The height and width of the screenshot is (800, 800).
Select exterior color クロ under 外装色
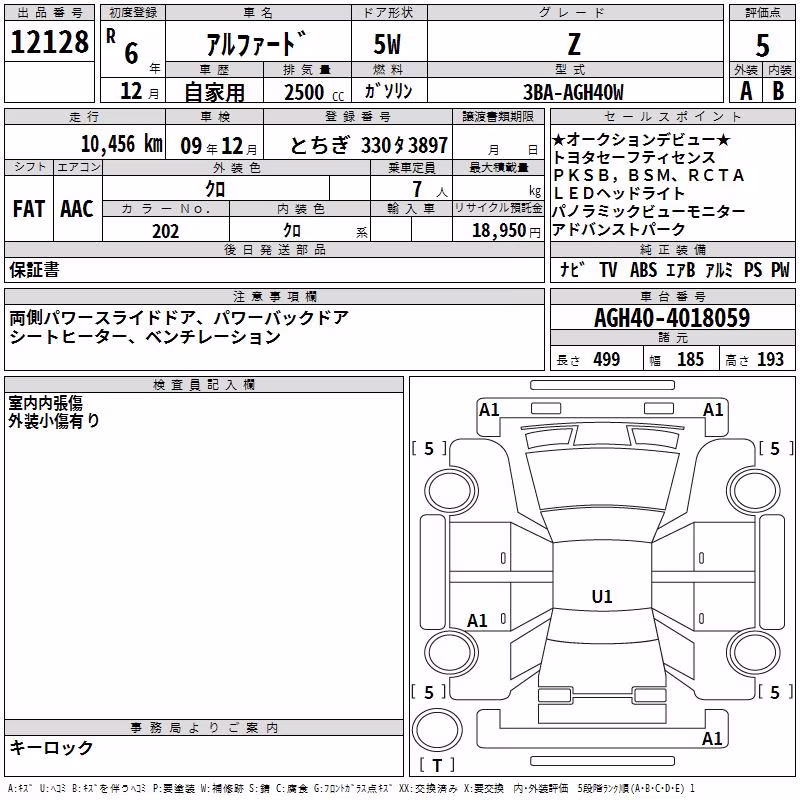click(x=215, y=189)
